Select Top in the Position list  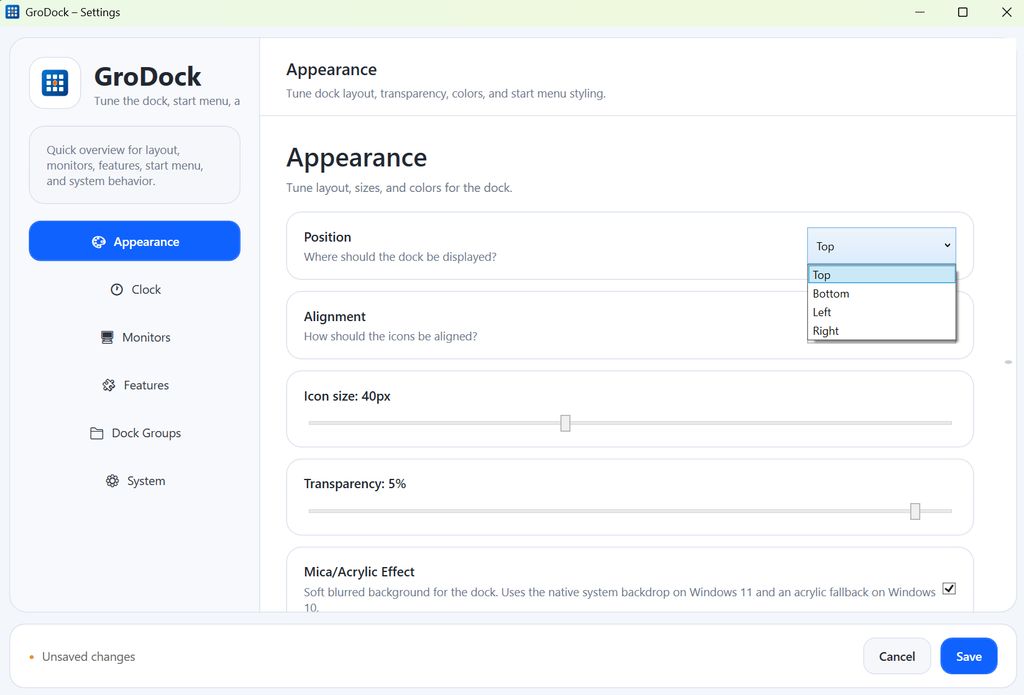[882, 275]
